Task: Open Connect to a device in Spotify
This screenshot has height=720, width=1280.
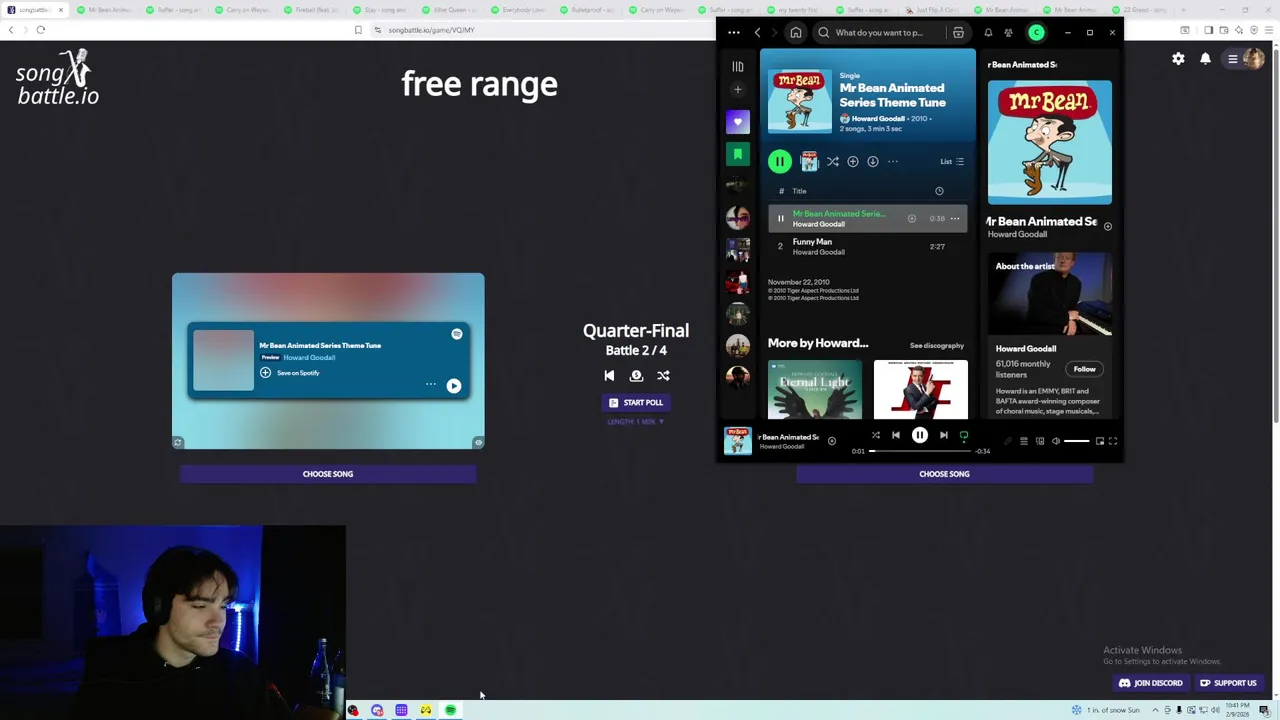Action: pos(1039,441)
